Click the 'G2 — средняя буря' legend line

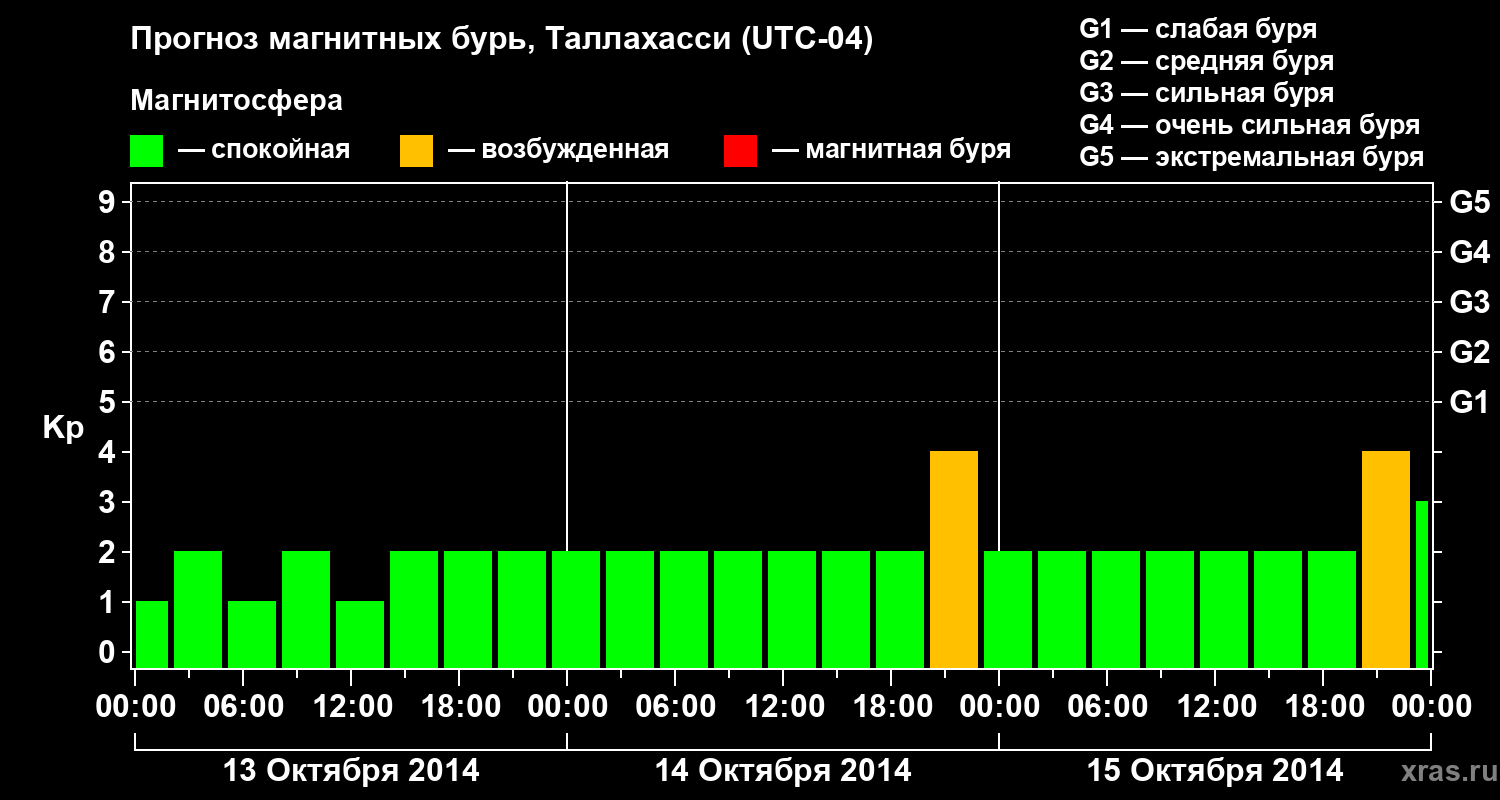[1206, 61]
